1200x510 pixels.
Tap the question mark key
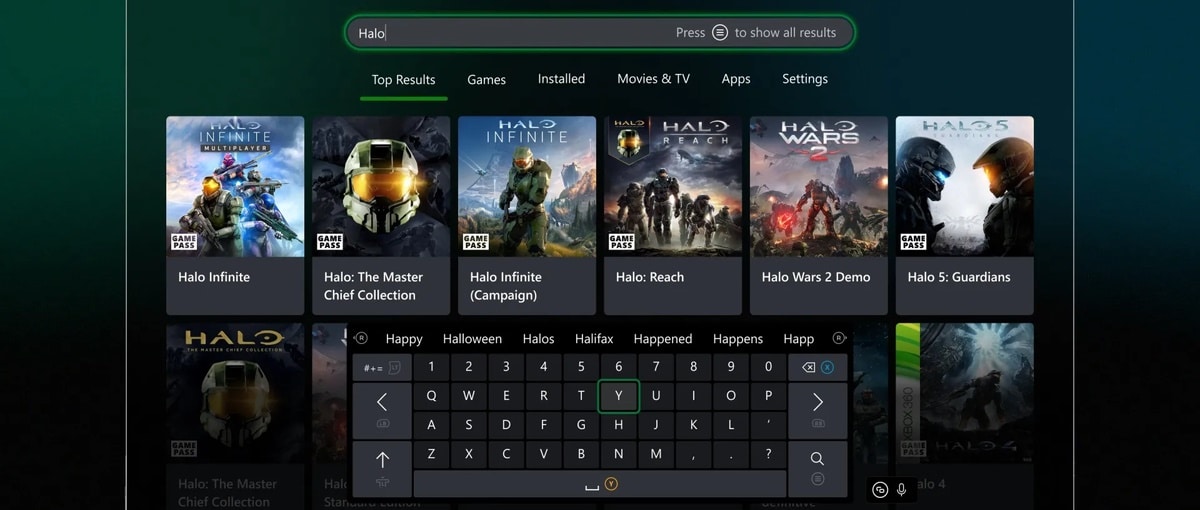[768, 454]
